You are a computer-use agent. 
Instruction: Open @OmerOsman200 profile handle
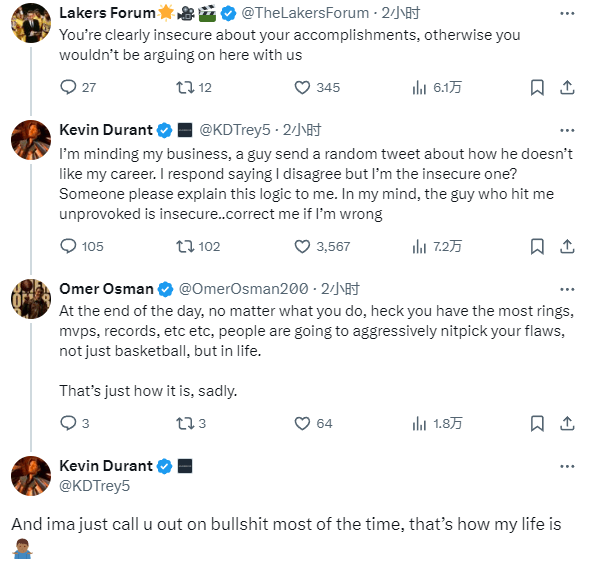(x=243, y=289)
